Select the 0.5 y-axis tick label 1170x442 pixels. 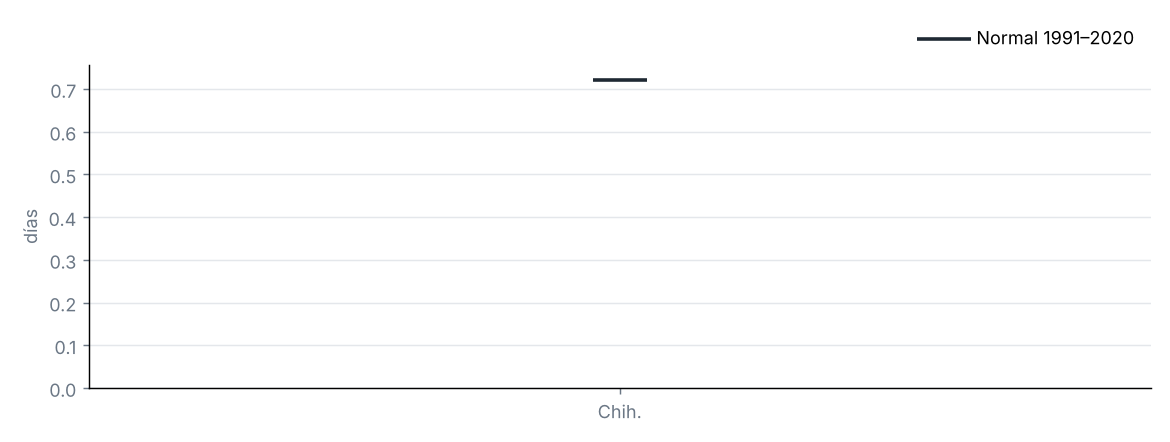(x=64, y=175)
